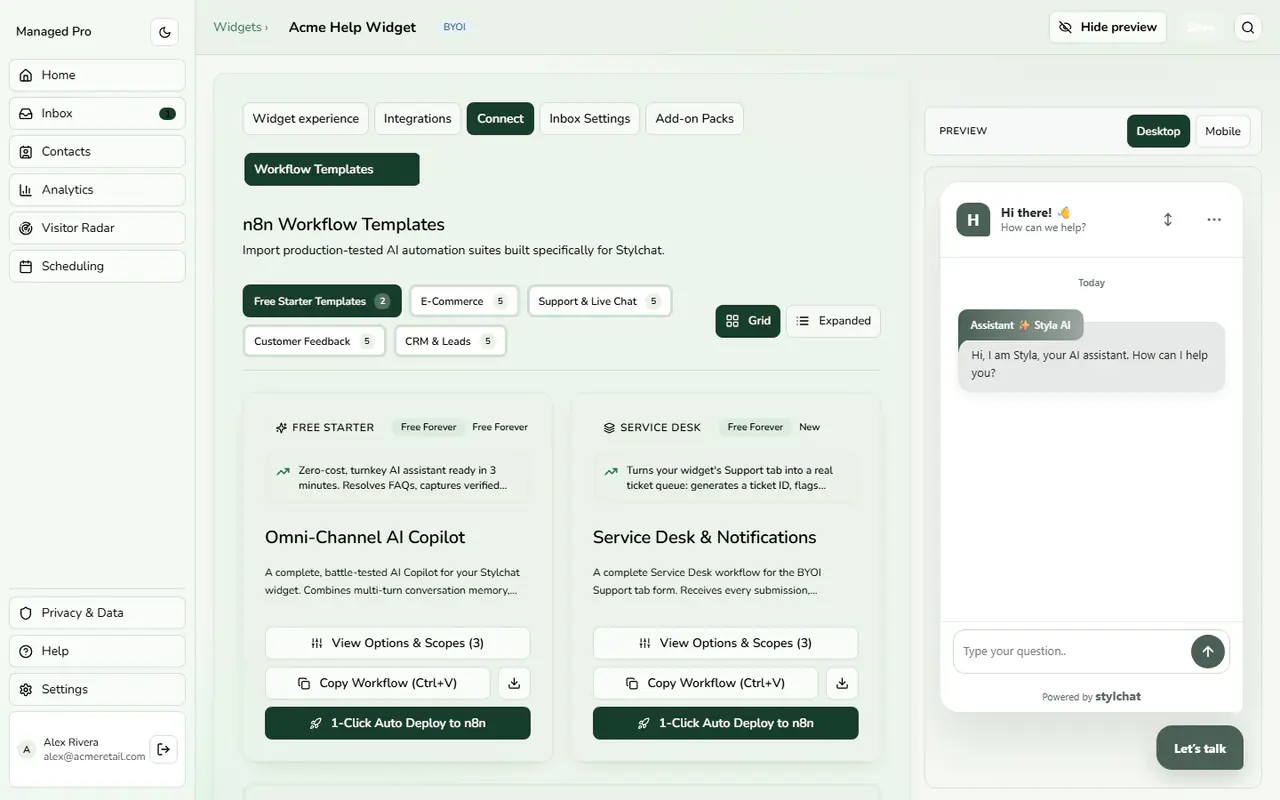Click the Help question-mark icon
The image size is (1280, 800).
point(26,651)
